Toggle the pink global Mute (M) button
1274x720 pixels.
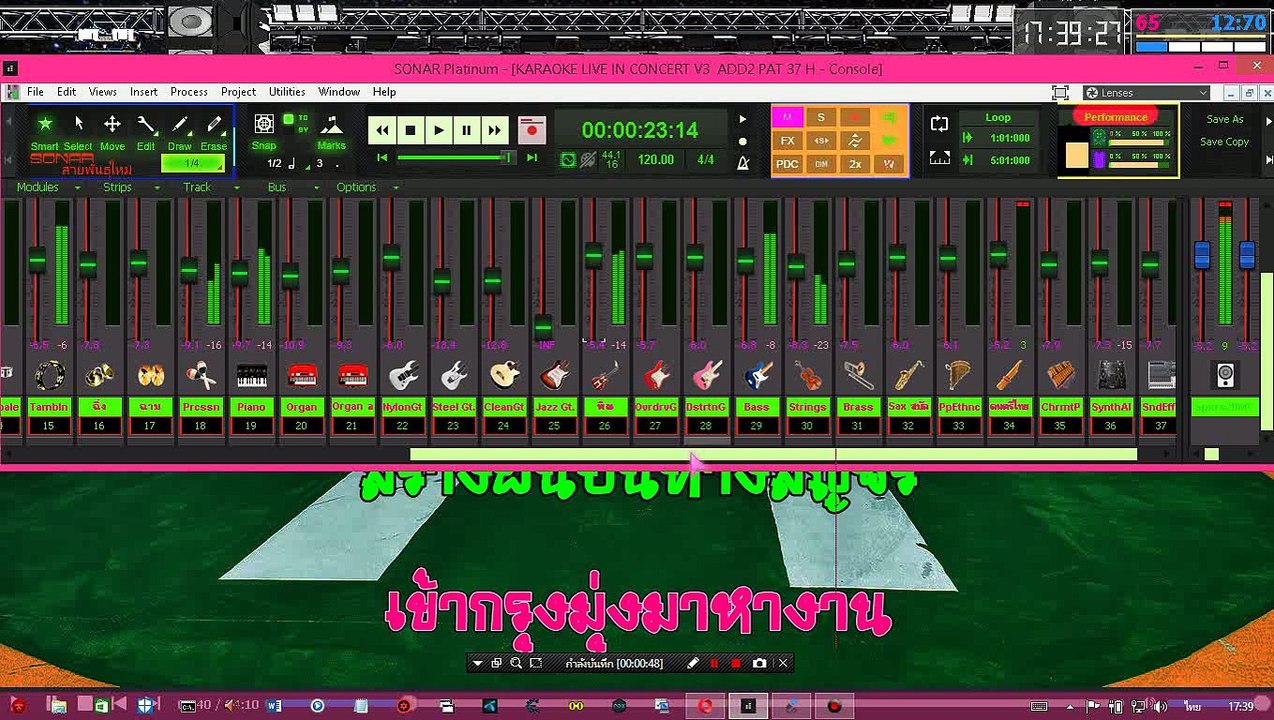pos(787,117)
